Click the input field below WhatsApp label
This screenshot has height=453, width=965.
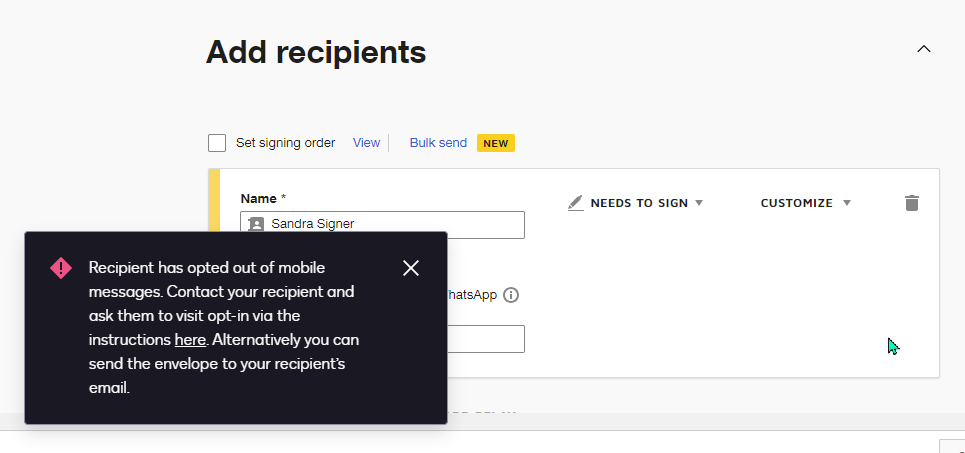point(485,339)
